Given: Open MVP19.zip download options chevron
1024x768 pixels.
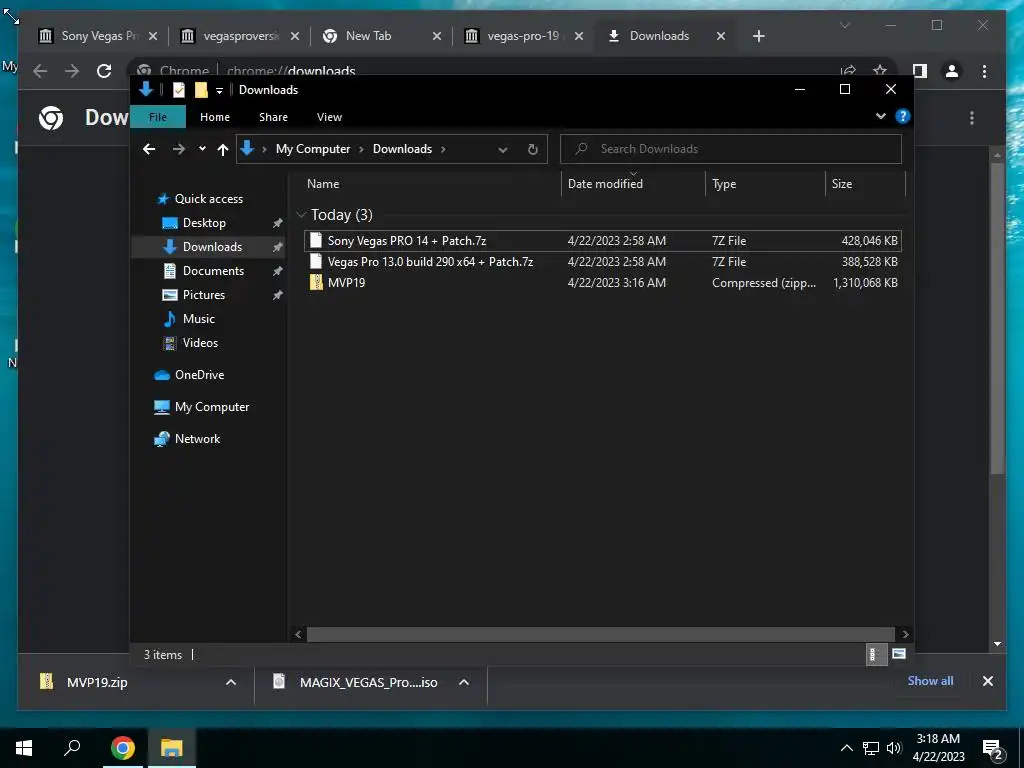Looking at the screenshot, I should pos(231,682).
